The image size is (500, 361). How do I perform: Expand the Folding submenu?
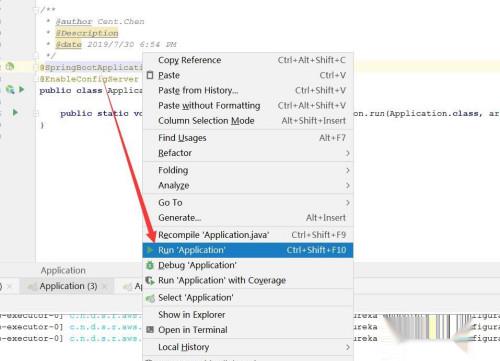click(x=248, y=170)
